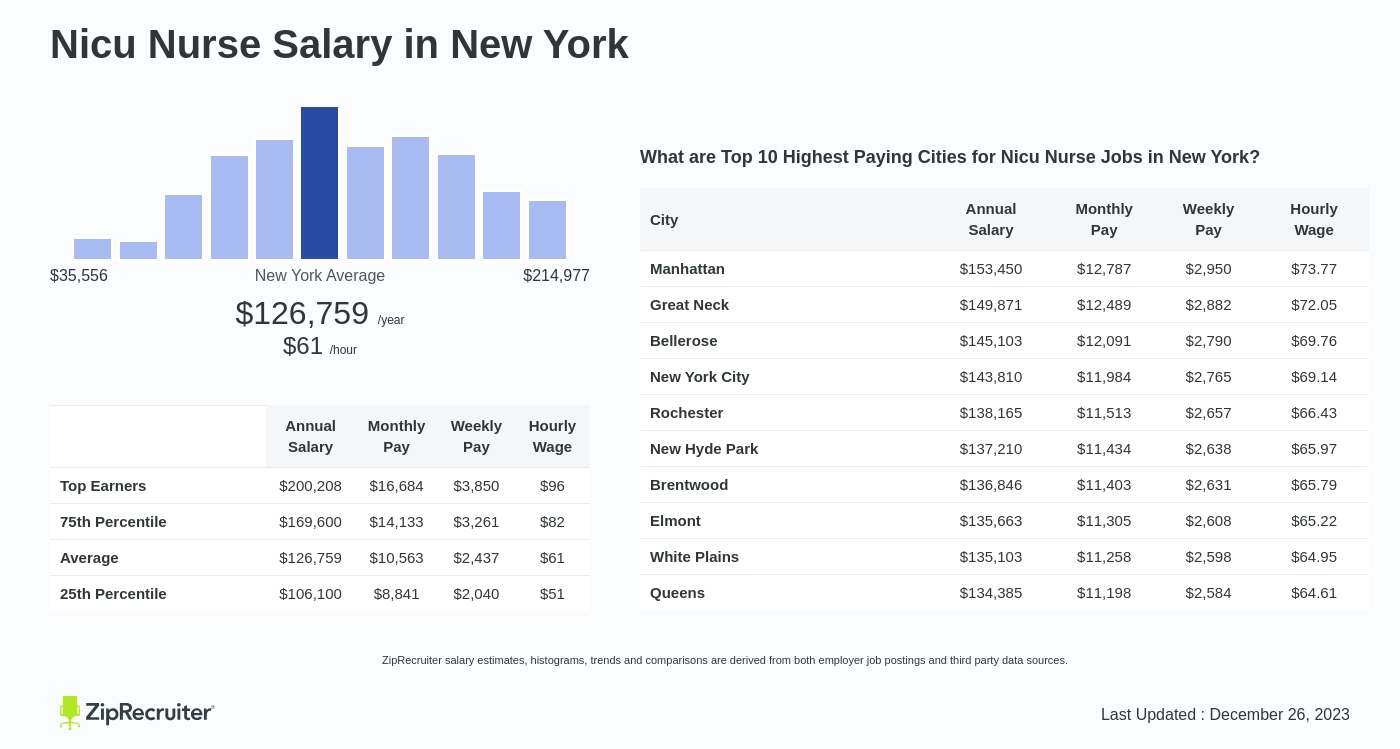The width and height of the screenshot is (1400, 749).
Task: Click the Manhattan city row label
Action: pos(687,268)
